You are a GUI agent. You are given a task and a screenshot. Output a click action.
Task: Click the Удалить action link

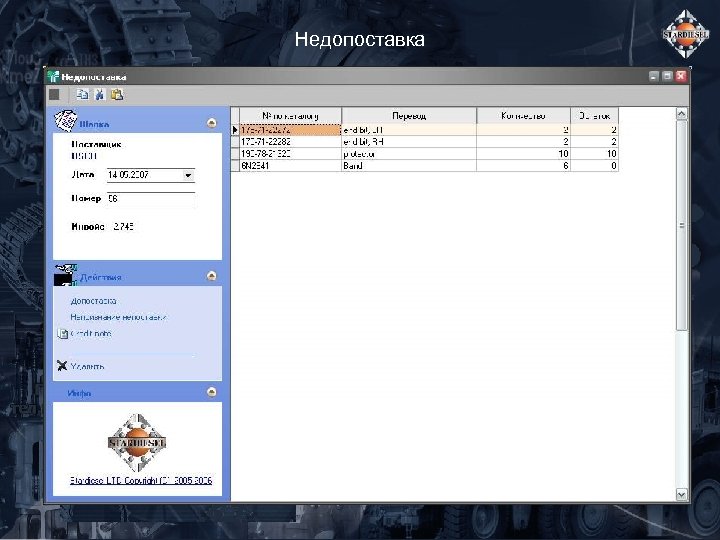tap(87, 366)
